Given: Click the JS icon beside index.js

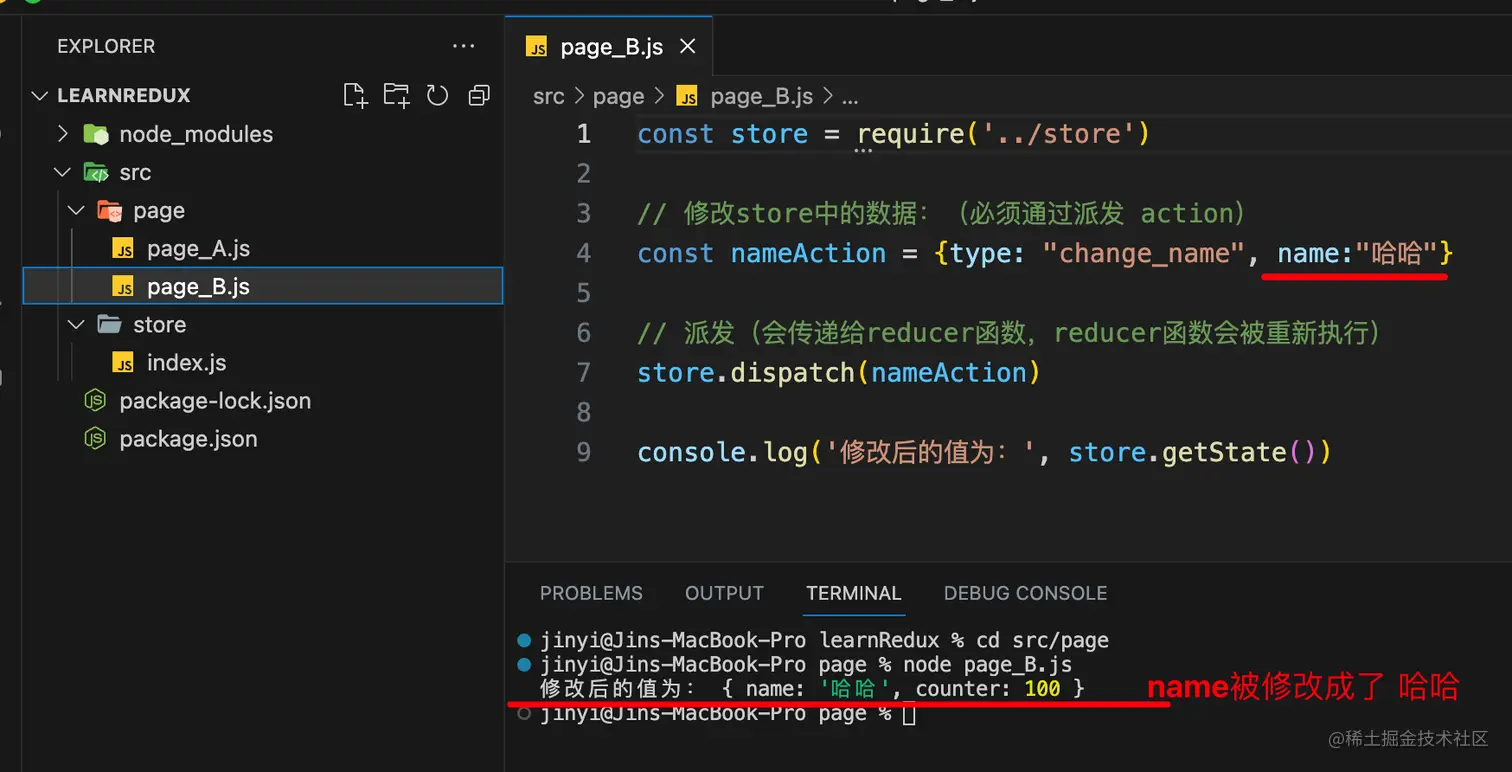Looking at the screenshot, I should point(123,363).
